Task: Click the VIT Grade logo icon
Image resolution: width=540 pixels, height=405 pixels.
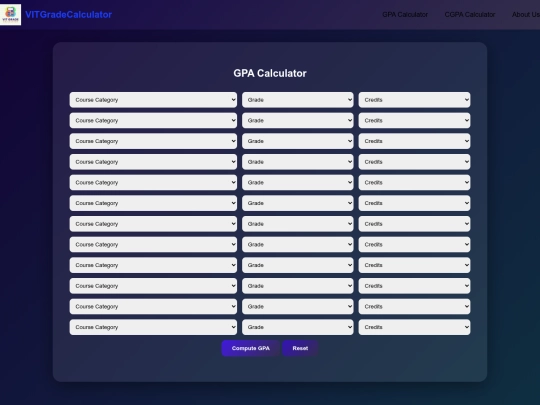Action: (x=10, y=14)
